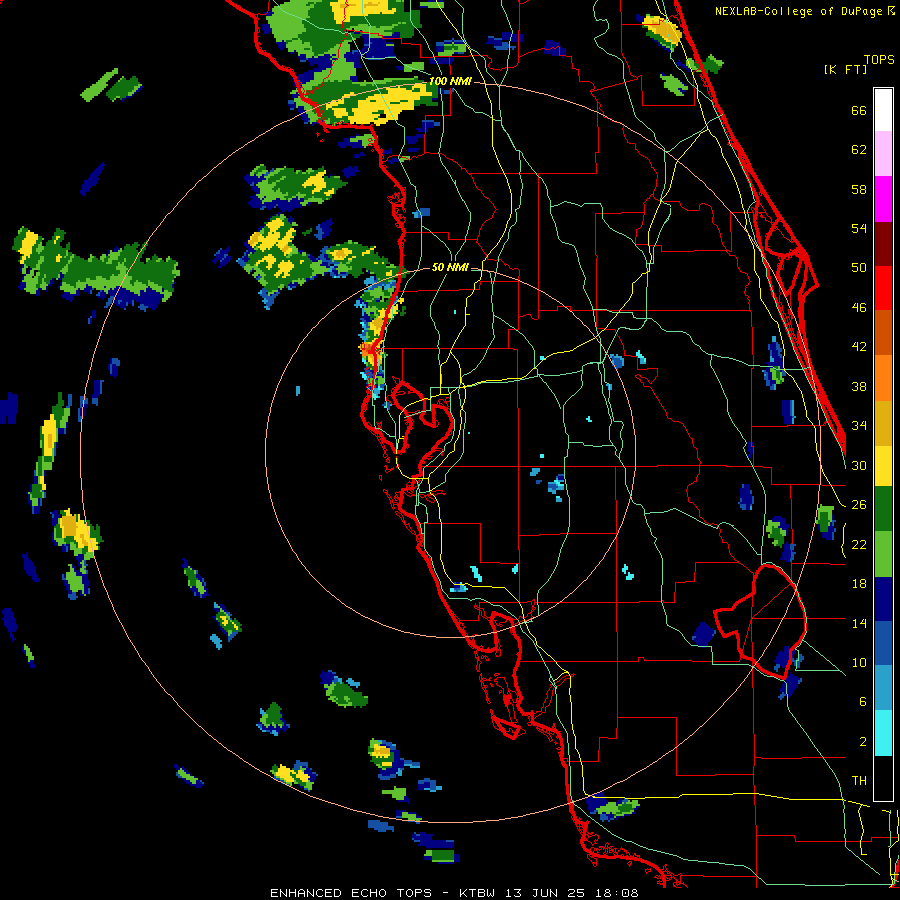Click the gold 38 kft legend swatch
The width and height of the screenshot is (900, 900).
[883, 423]
